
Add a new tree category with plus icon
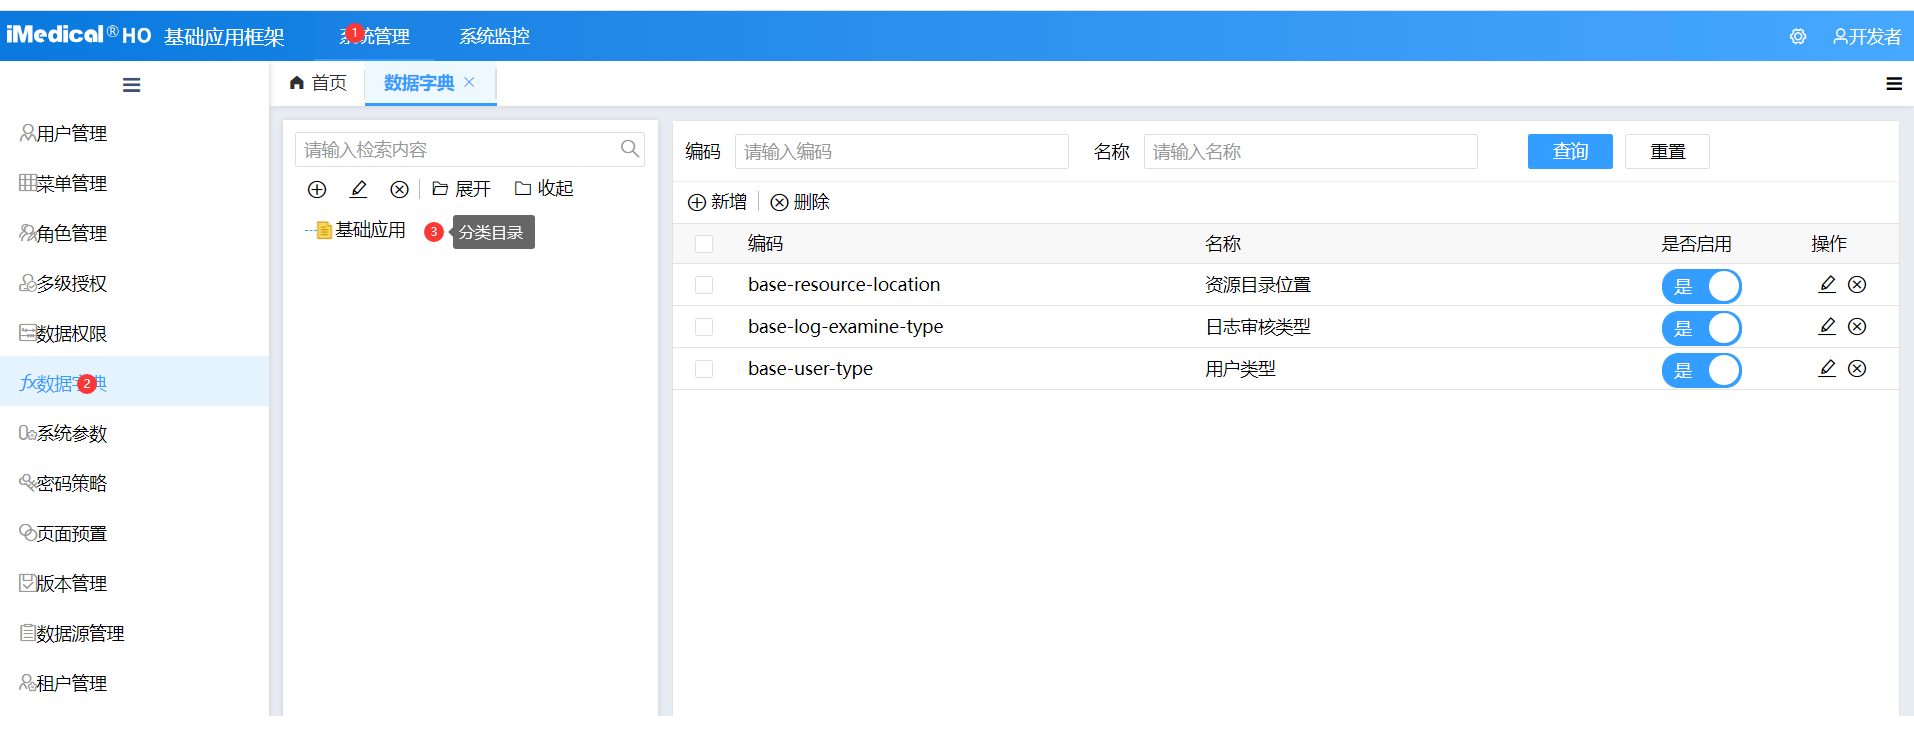click(x=317, y=189)
